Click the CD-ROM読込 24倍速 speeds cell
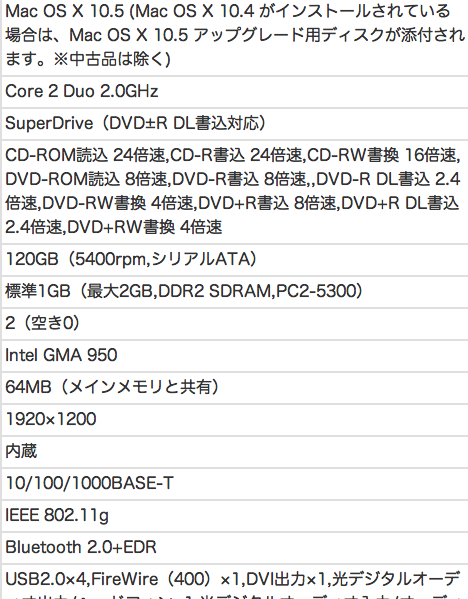The width and height of the screenshot is (468, 599). coord(235,192)
